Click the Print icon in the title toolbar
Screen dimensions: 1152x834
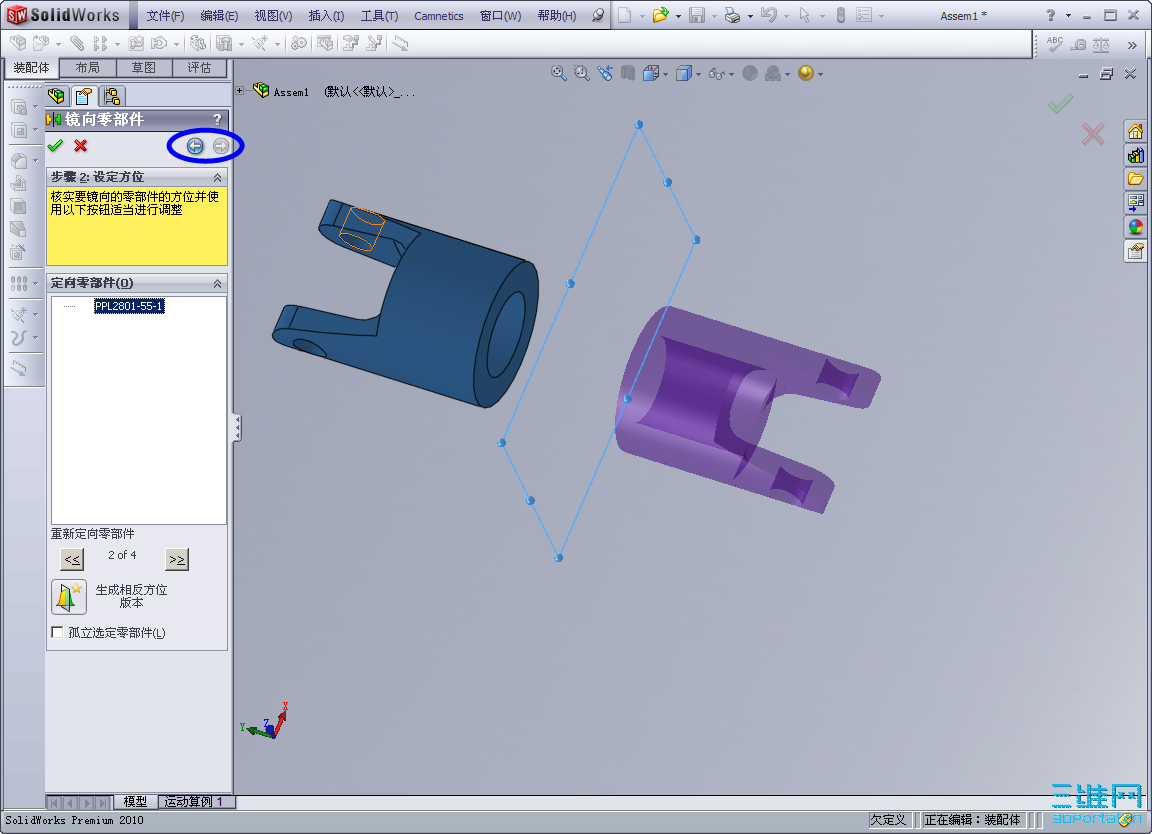pyautogui.click(x=732, y=15)
